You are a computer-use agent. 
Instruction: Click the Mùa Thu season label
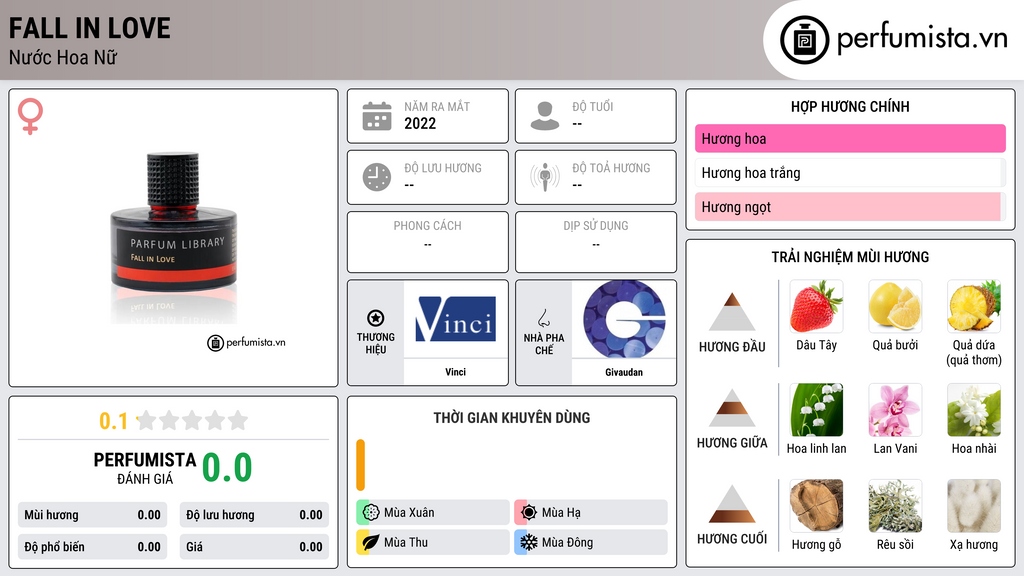pyautogui.click(x=406, y=542)
